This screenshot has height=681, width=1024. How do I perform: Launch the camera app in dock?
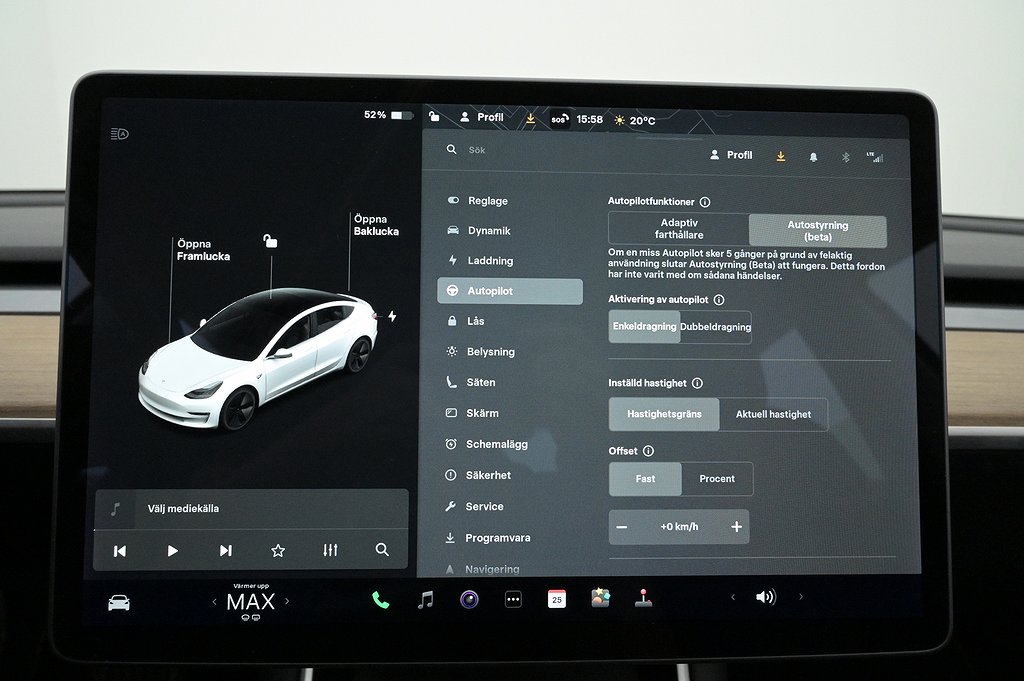[x=469, y=600]
